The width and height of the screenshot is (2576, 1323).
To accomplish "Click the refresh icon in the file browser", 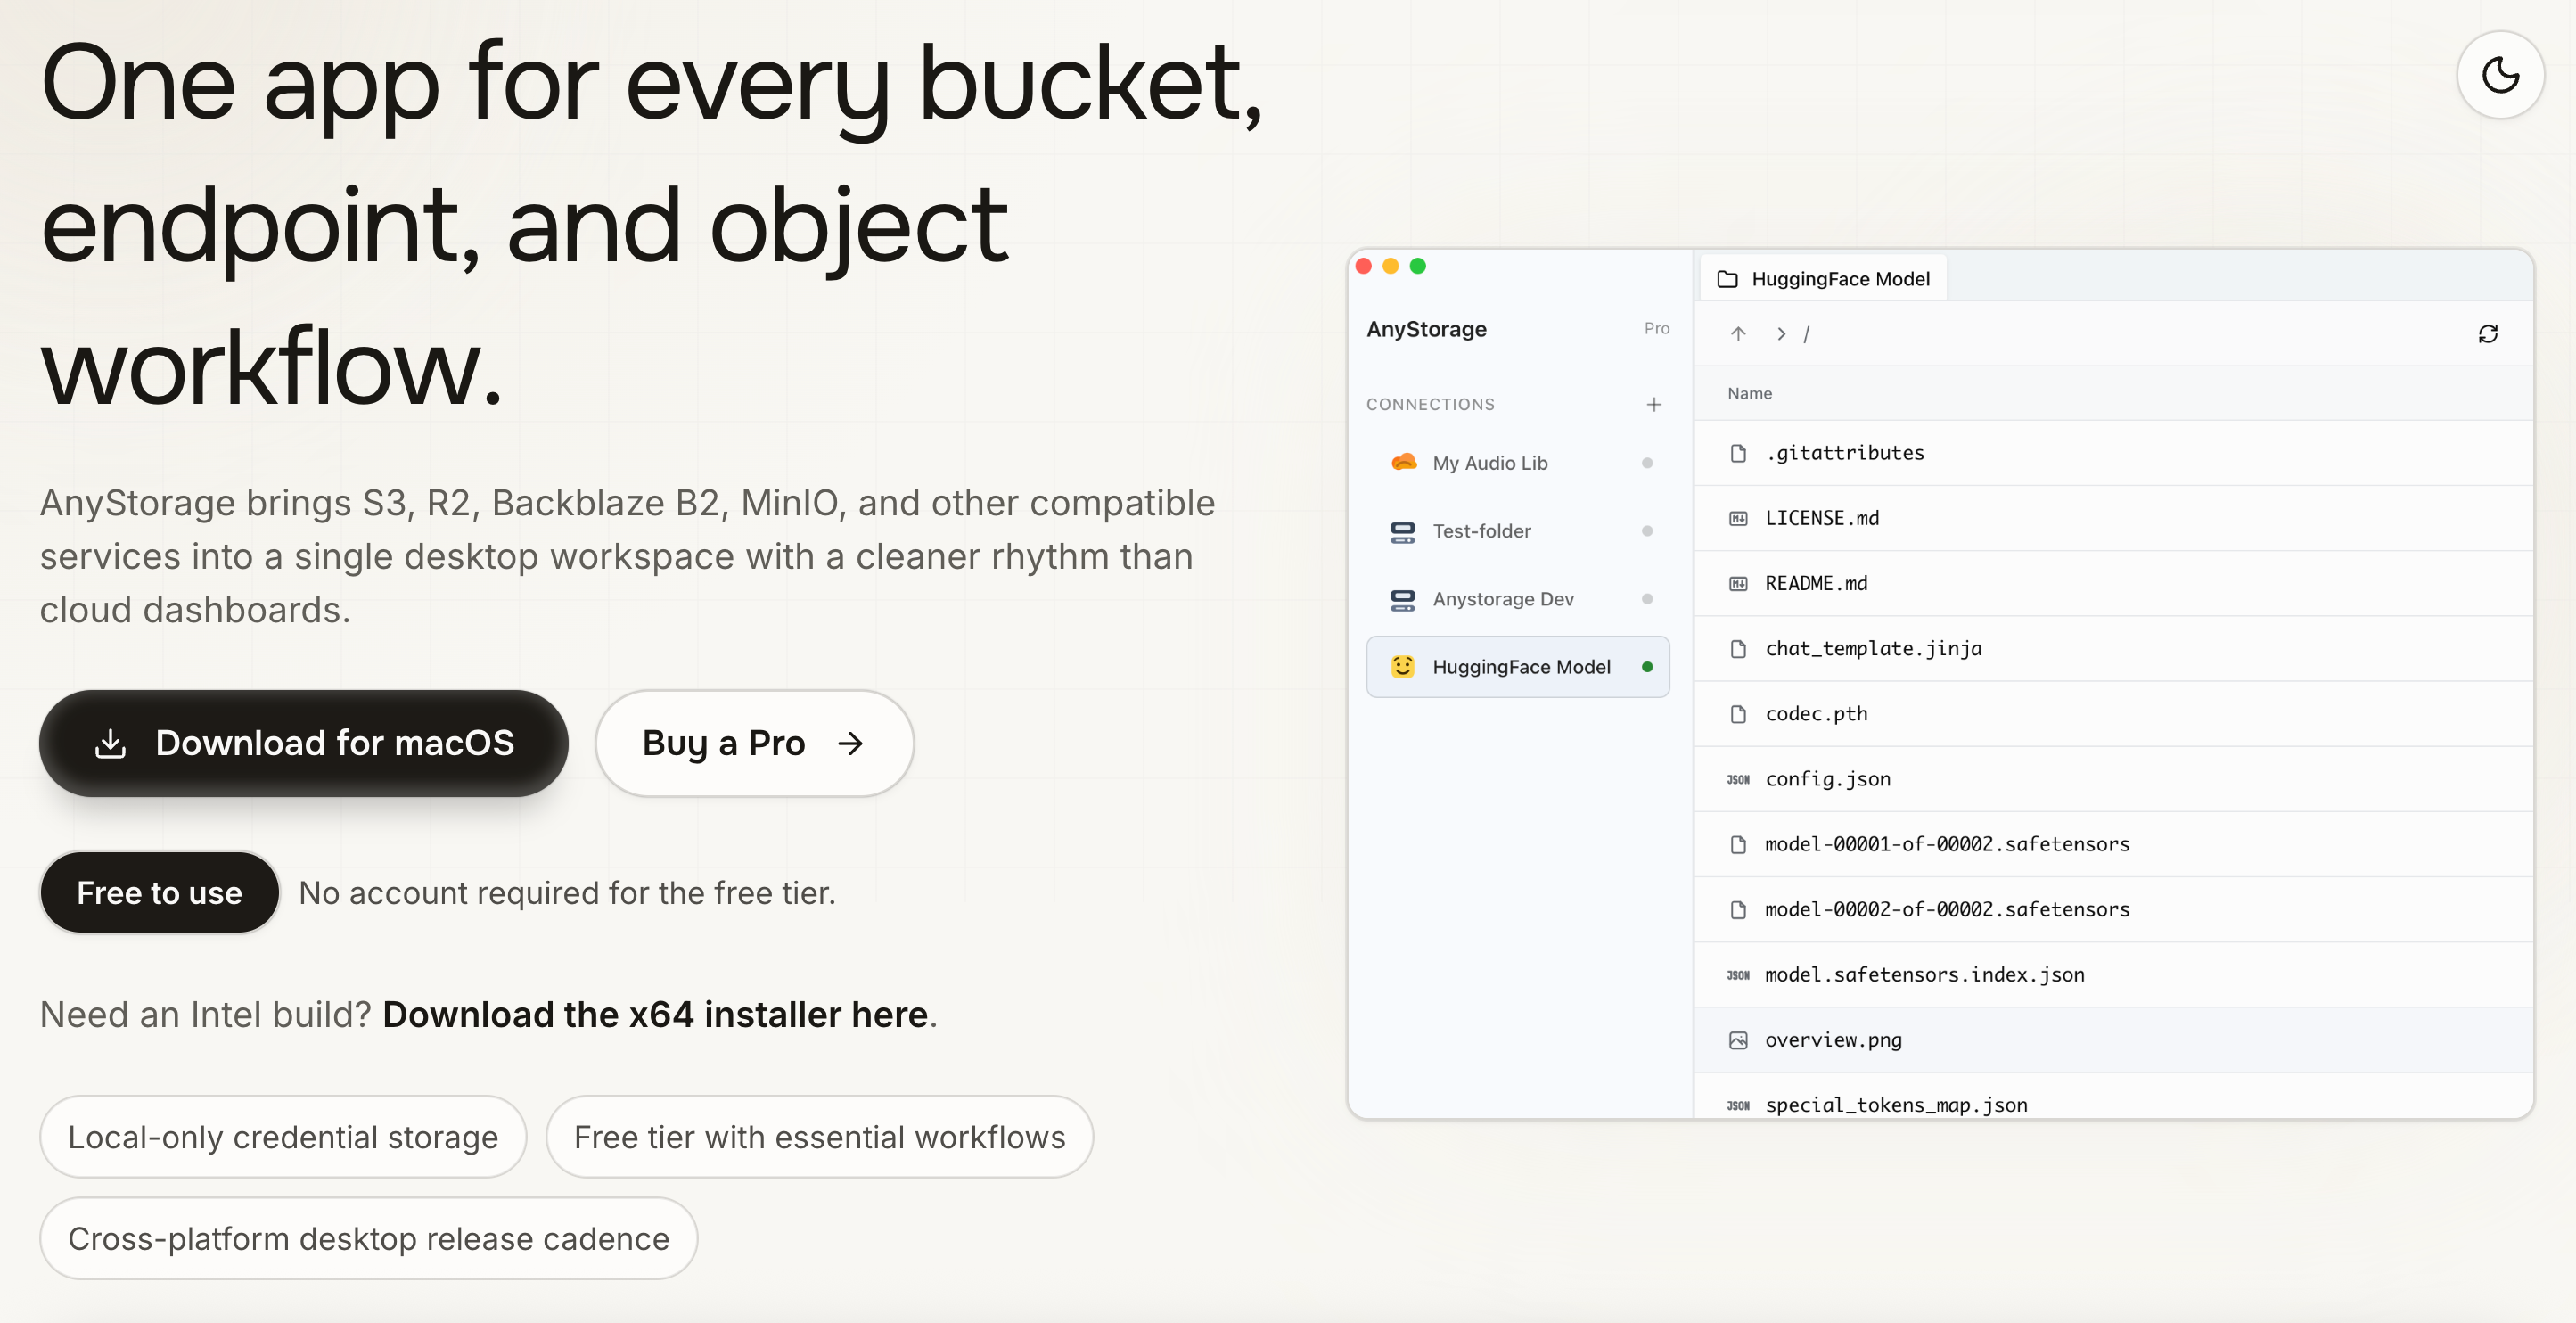I will tap(2487, 334).
